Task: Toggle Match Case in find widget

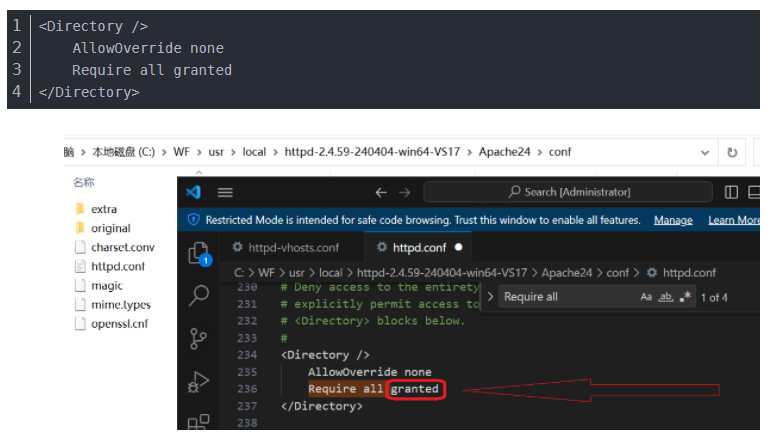Action: click(646, 297)
